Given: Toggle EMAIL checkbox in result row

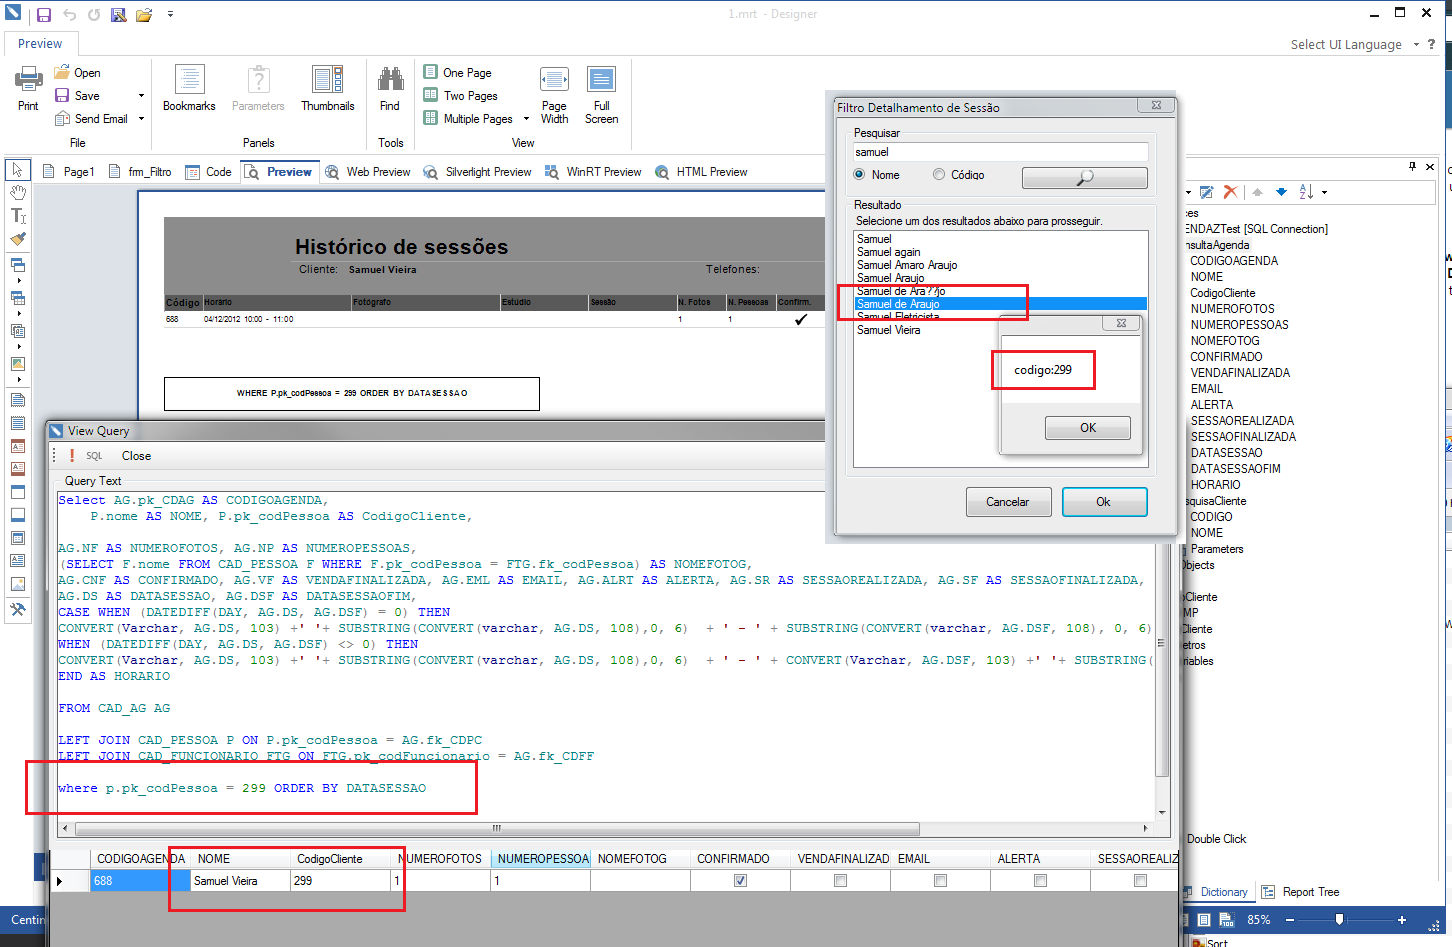Looking at the screenshot, I should (x=940, y=881).
